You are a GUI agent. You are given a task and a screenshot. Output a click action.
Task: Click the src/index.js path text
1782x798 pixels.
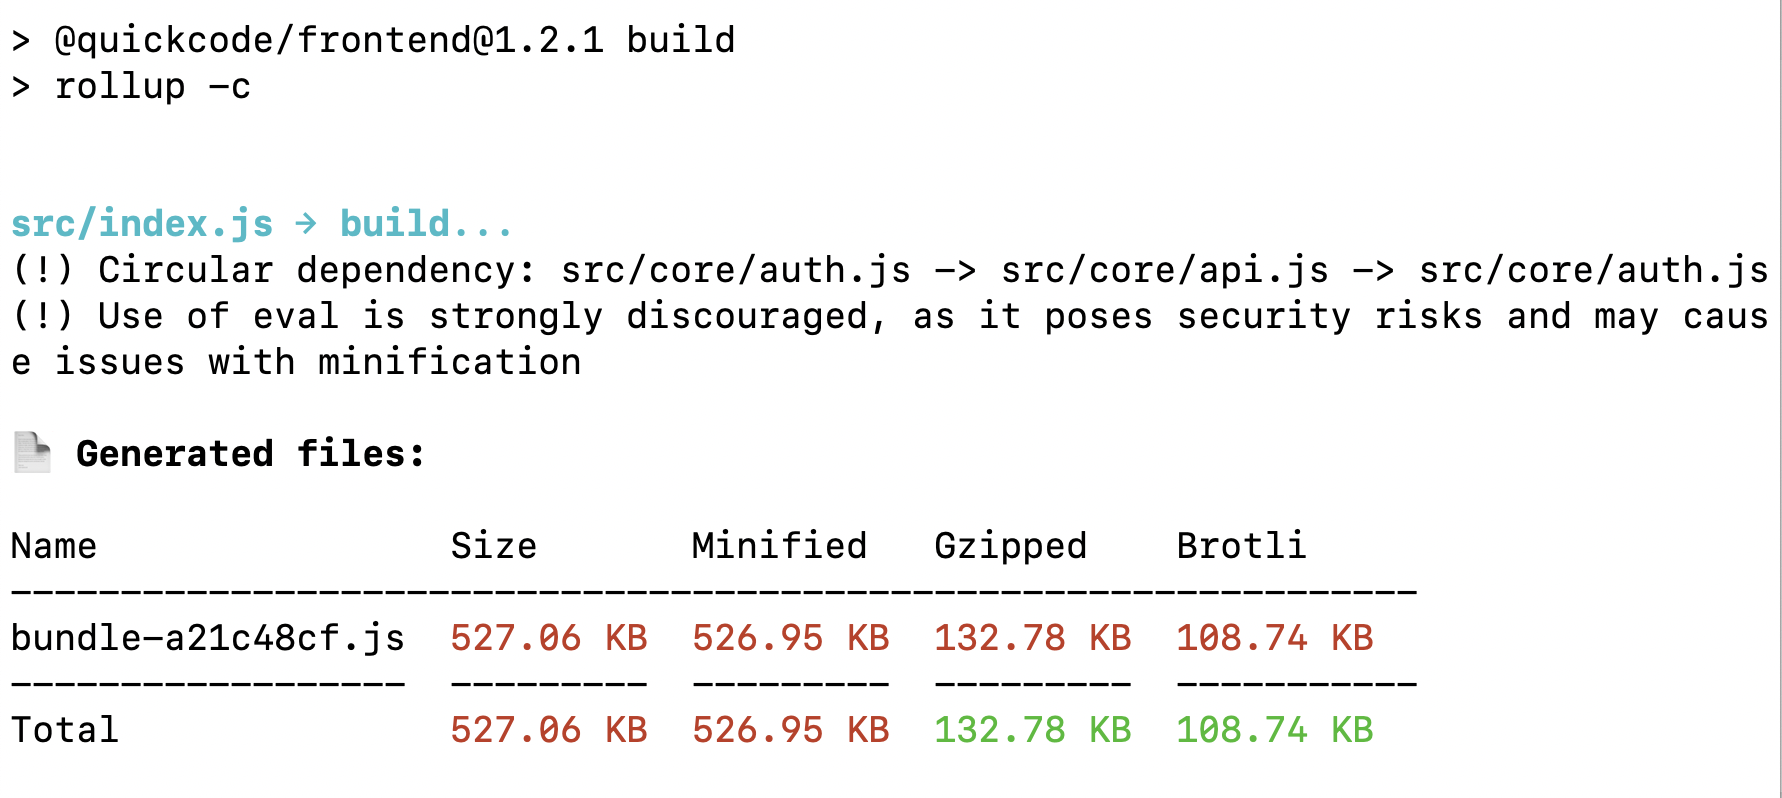[x=142, y=224]
